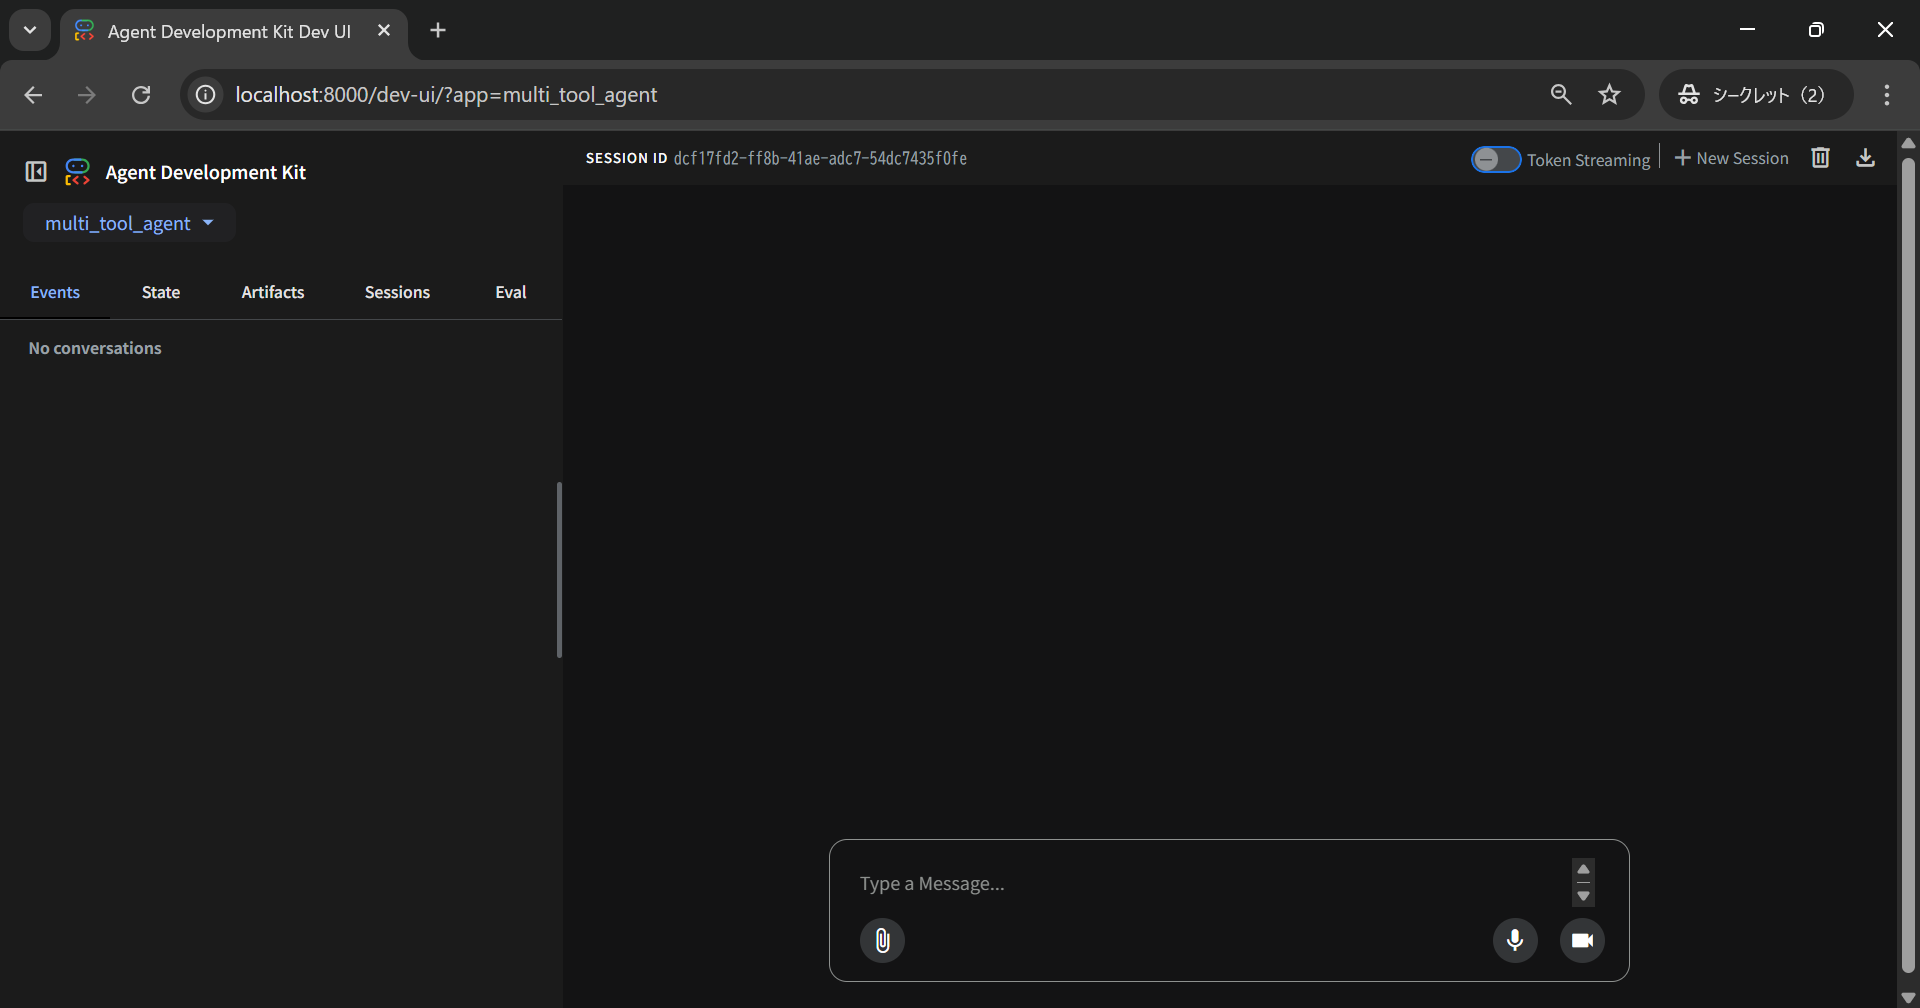Bookmark the page with the star icon
The height and width of the screenshot is (1008, 1920).
click(1610, 94)
